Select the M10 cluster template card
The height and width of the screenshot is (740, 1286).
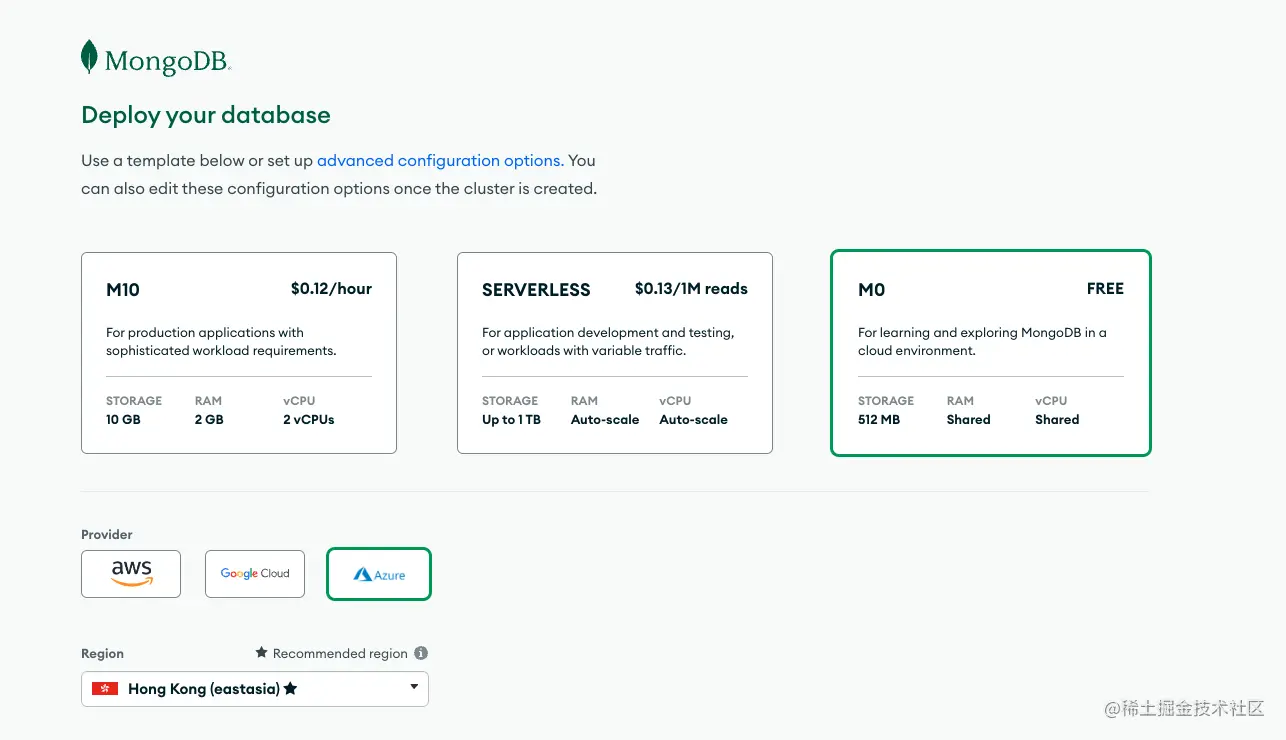239,353
